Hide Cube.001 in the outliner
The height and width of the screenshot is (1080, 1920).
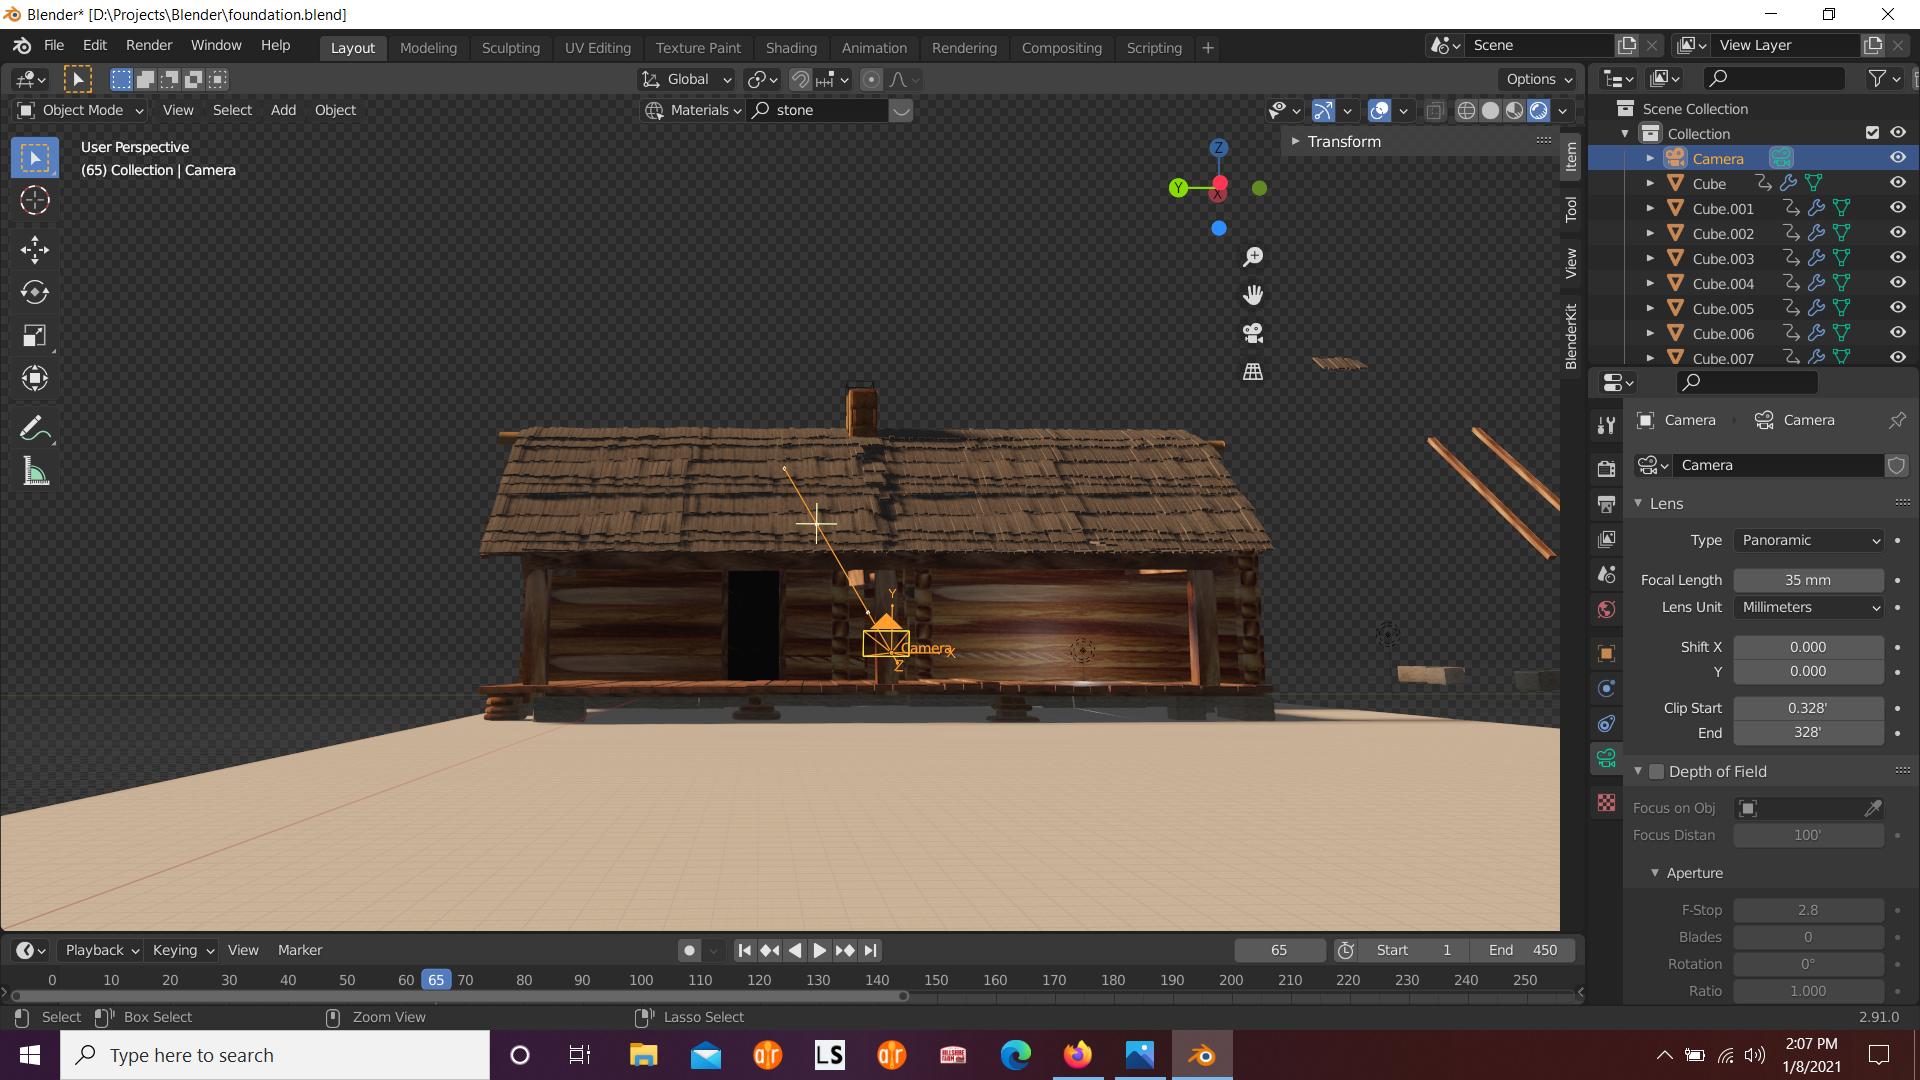coord(1897,208)
